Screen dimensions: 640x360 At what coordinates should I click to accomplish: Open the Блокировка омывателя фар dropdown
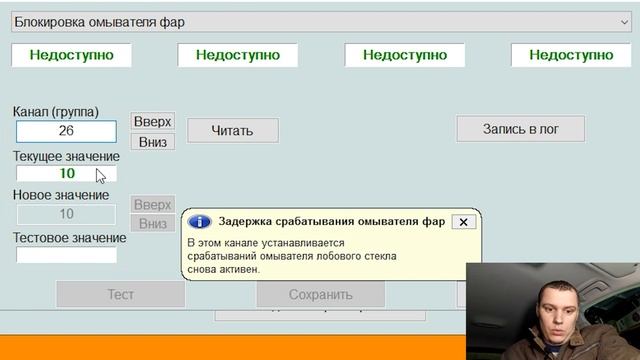tap(321, 22)
